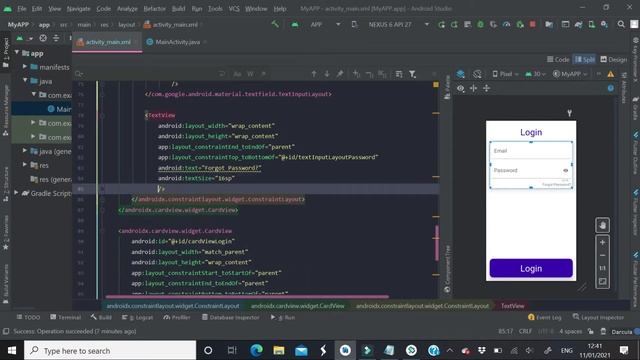Toggle the password visibility eye in the preview

pos(565,171)
